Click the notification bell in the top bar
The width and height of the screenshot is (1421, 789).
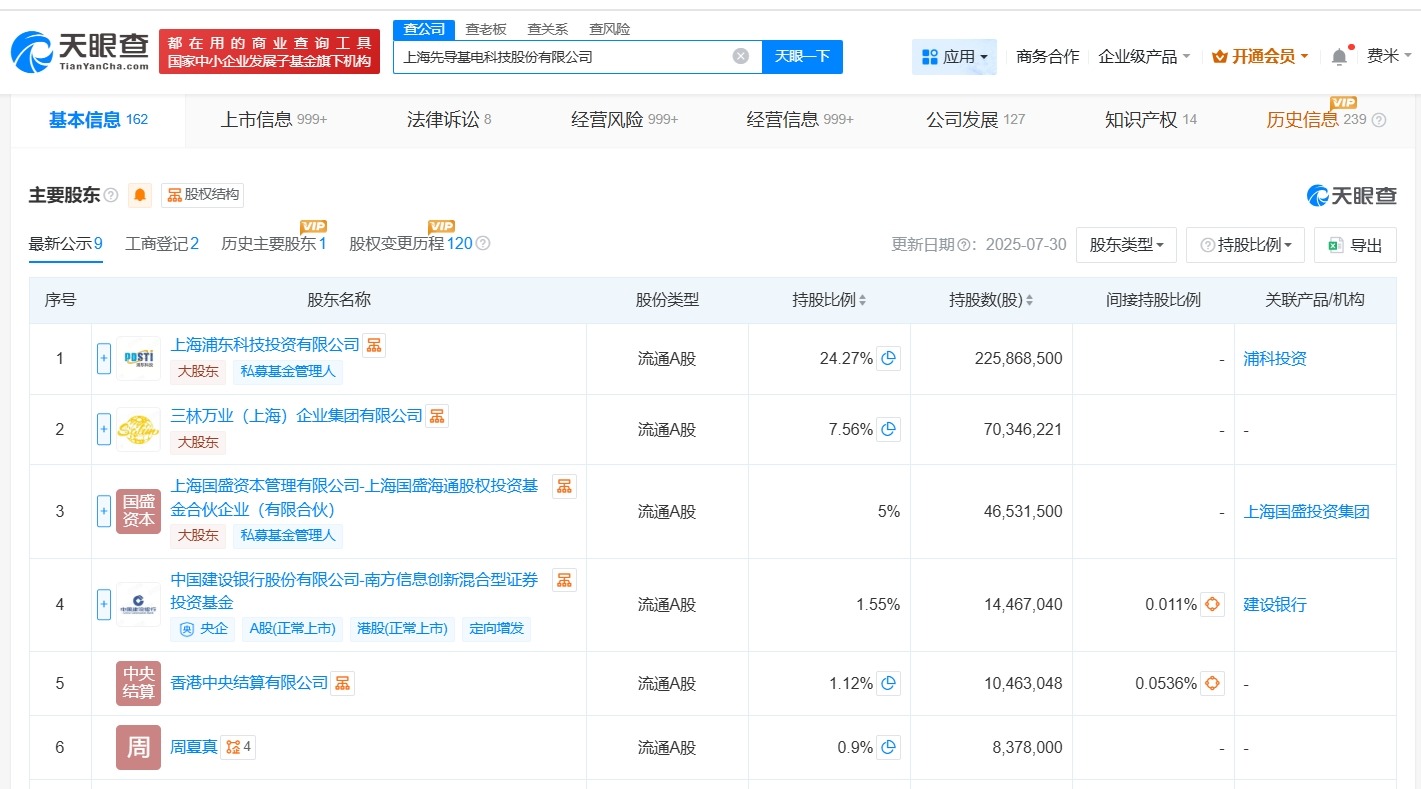(x=1338, y=56)
